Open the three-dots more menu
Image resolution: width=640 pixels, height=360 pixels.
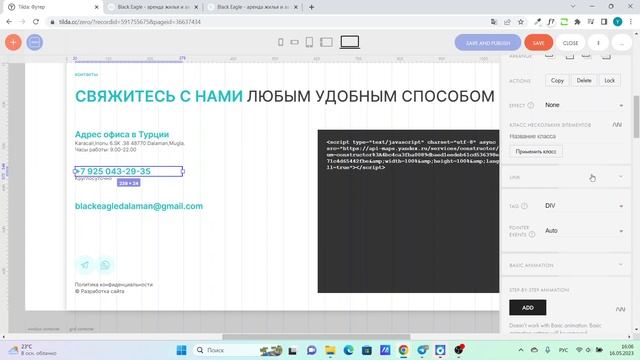coord(621,43)
